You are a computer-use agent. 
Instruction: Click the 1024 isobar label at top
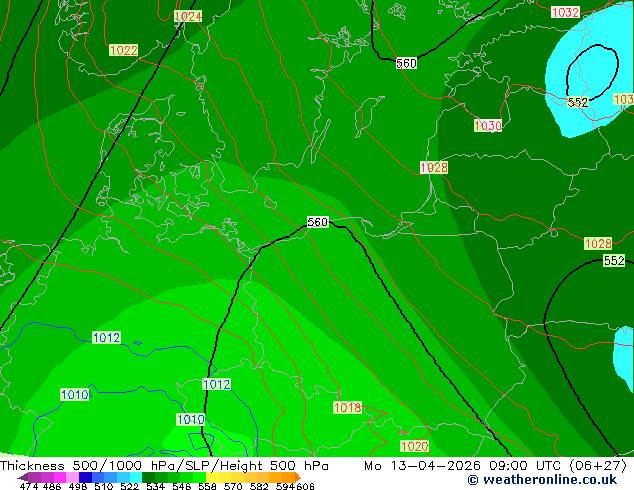pos(188,16)
